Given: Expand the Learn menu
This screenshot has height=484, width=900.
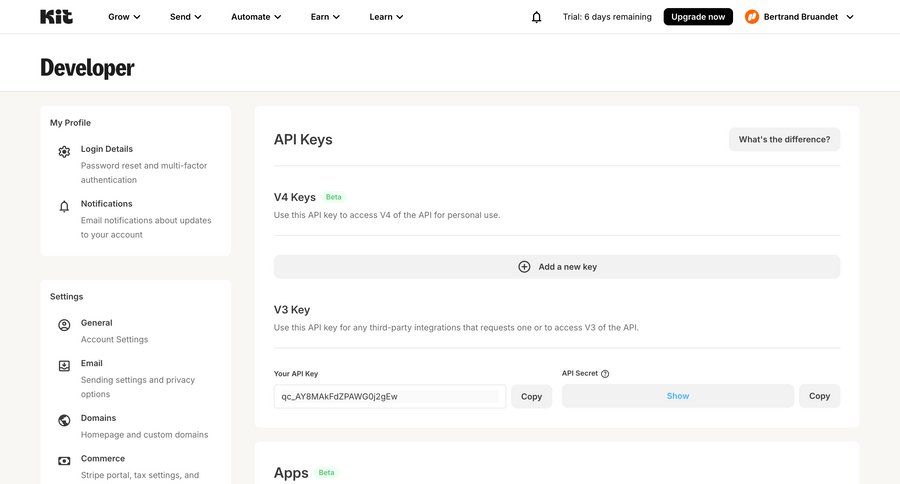Looking at the screenshot, I should 386,17.
